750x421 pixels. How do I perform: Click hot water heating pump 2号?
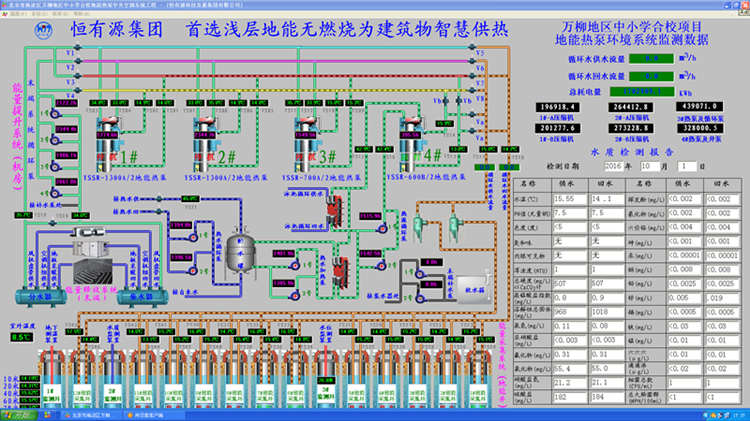(295, 296)
